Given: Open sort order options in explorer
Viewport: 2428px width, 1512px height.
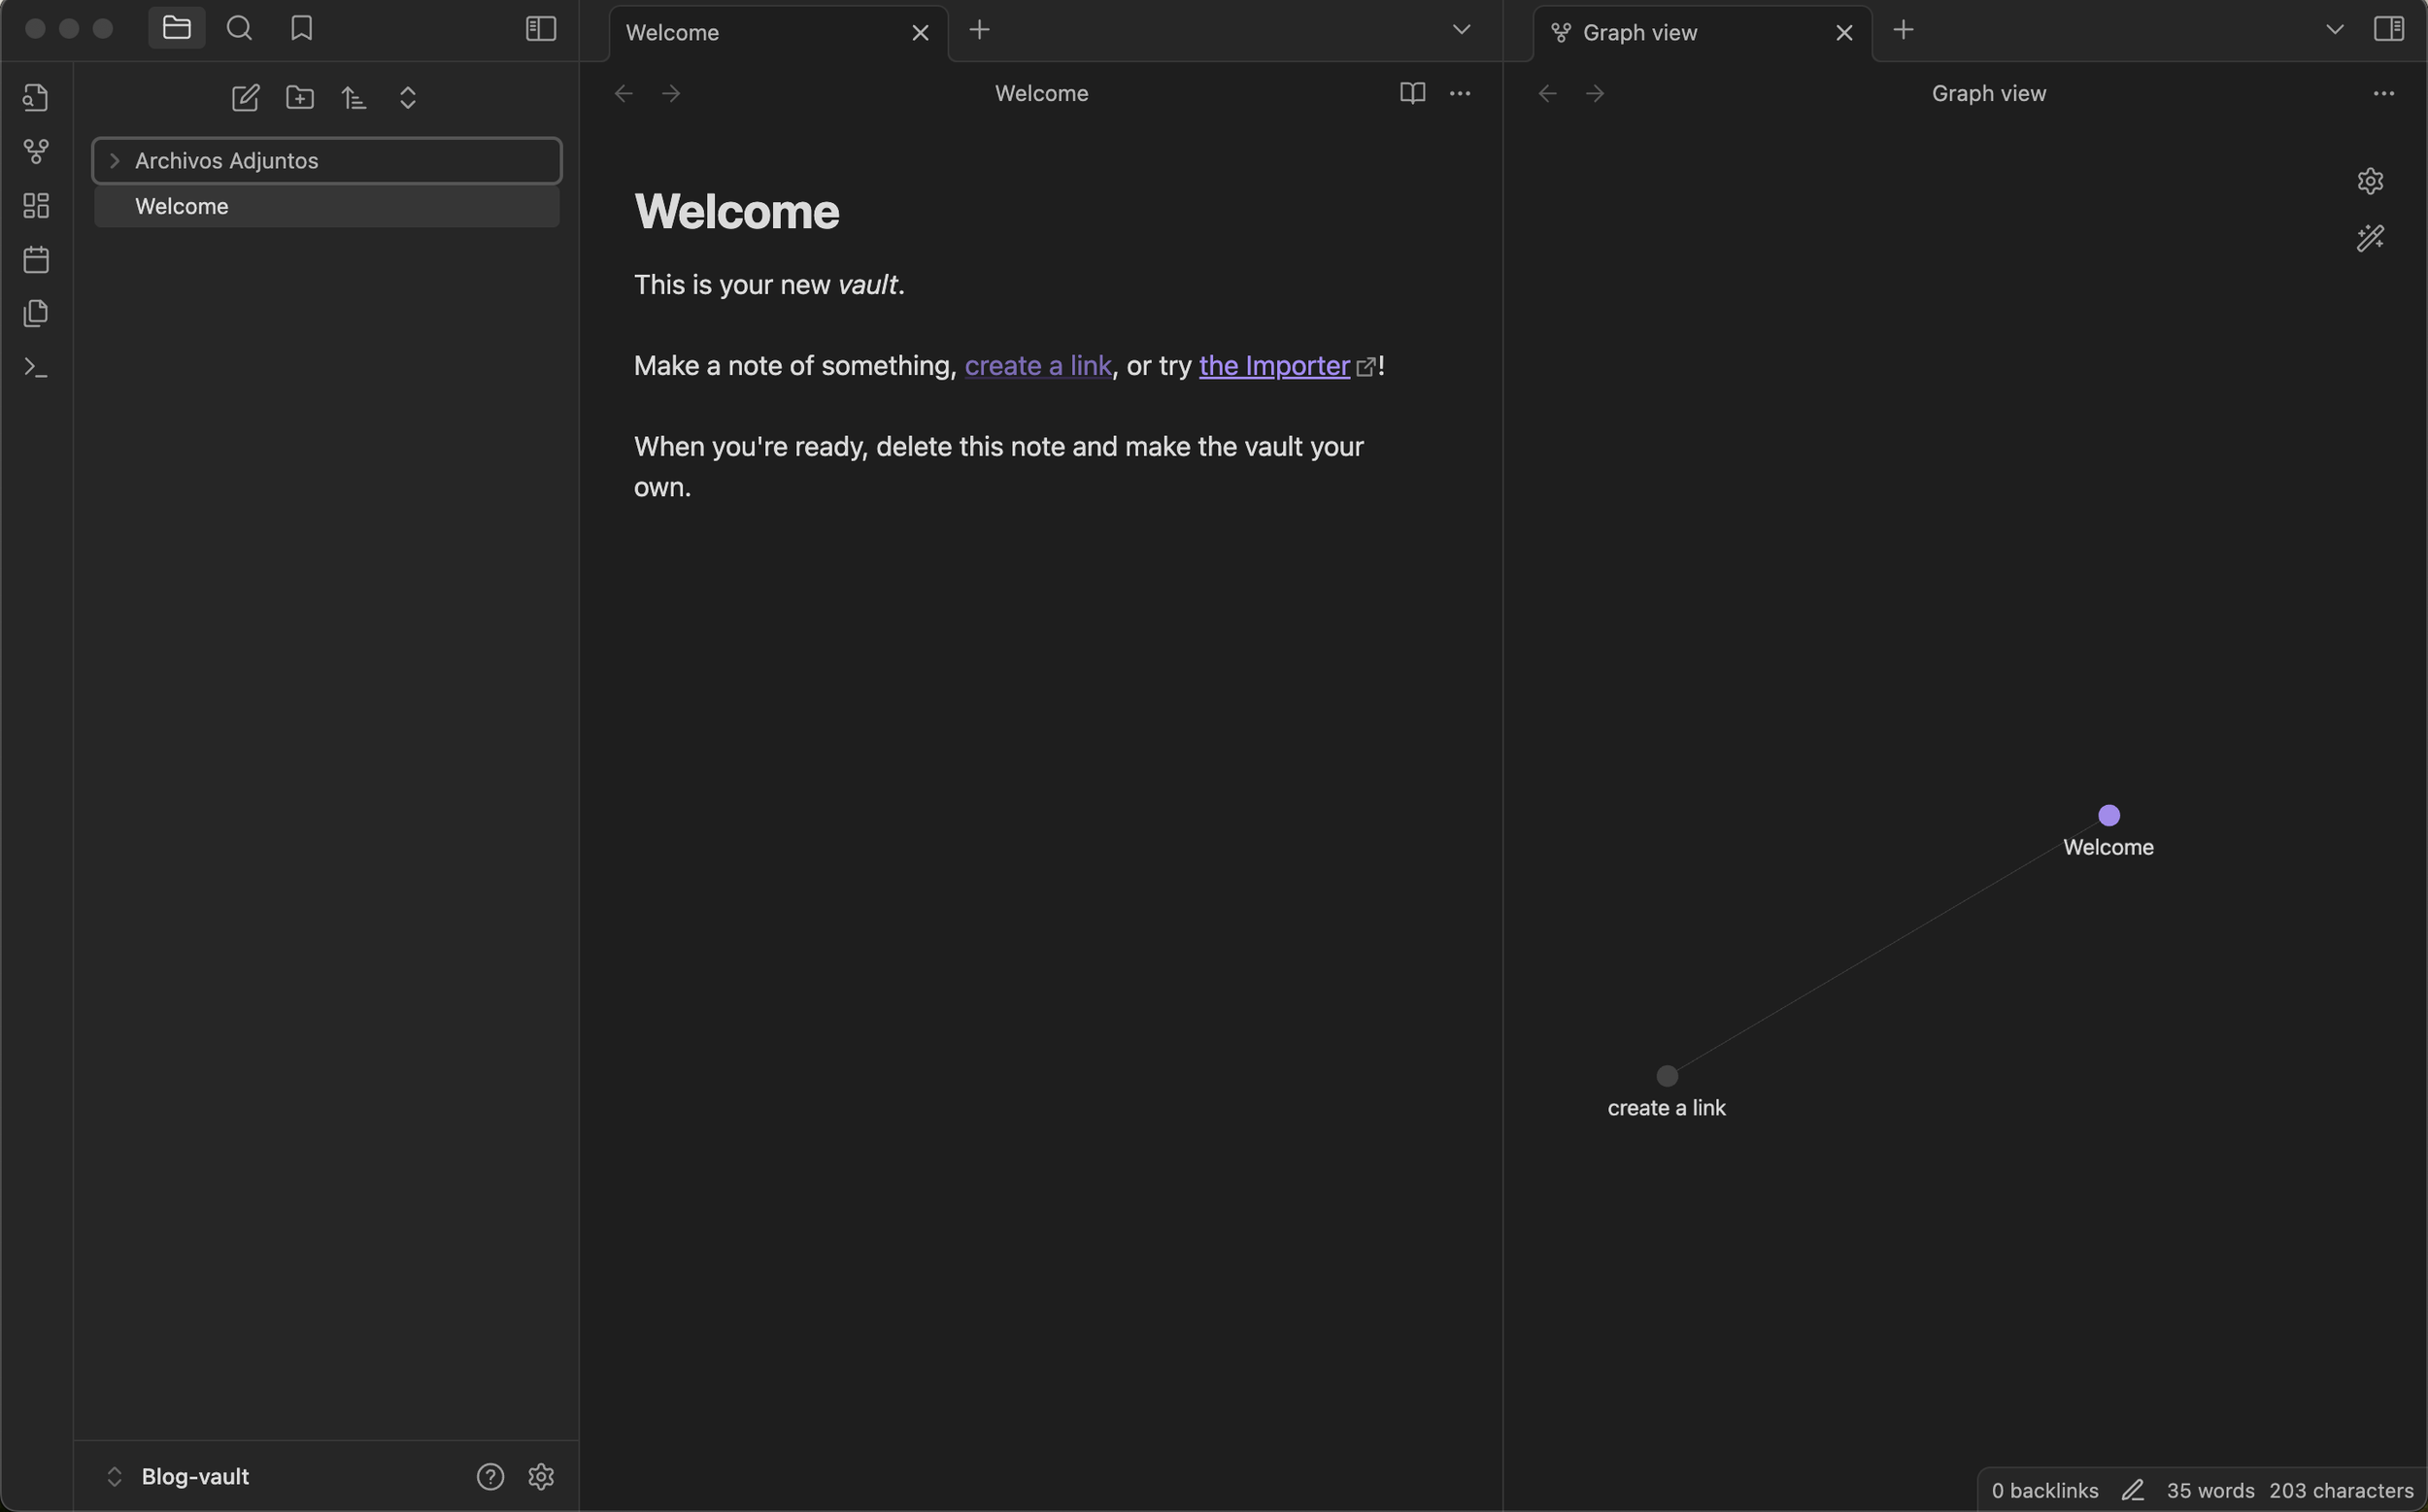Looking at the screenshot, I should [x=354, y=97].
